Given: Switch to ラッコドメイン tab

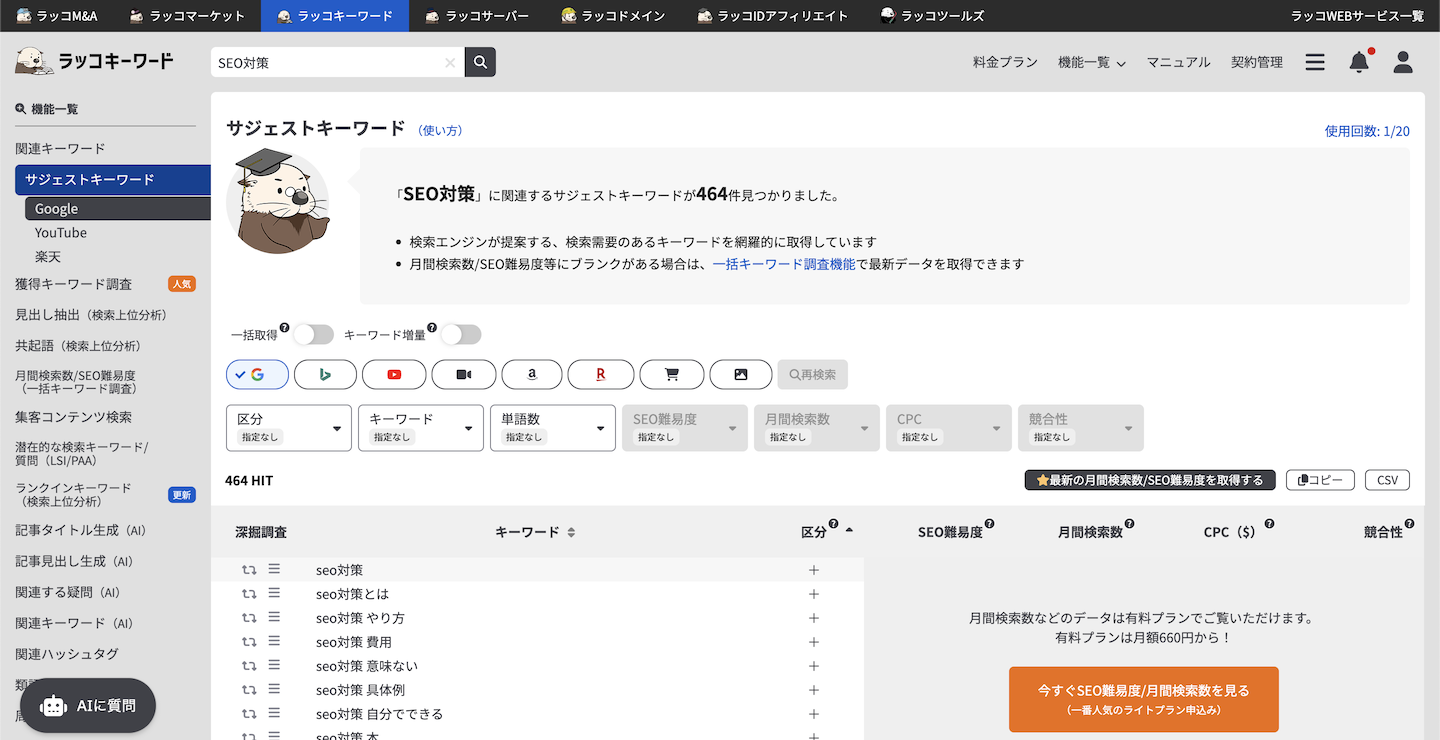Looking at the screenshot, I should point(613,16).
